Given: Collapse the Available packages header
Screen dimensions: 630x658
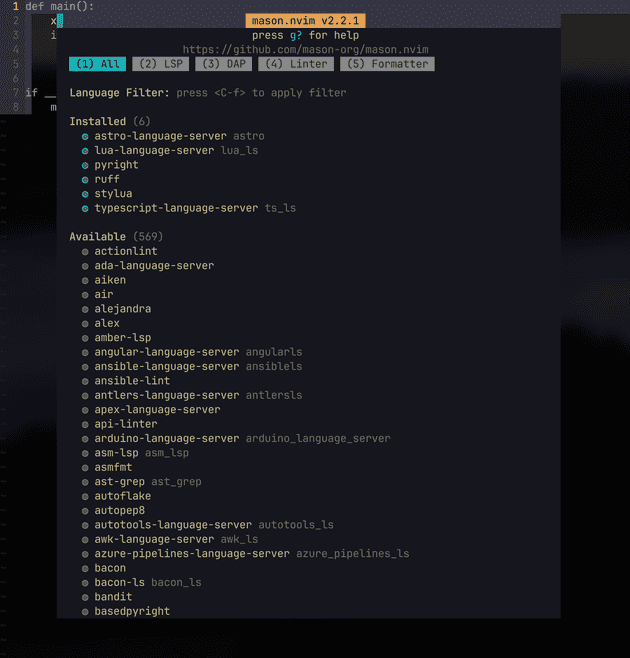Looking at the screenshot, I should point(100,237).
